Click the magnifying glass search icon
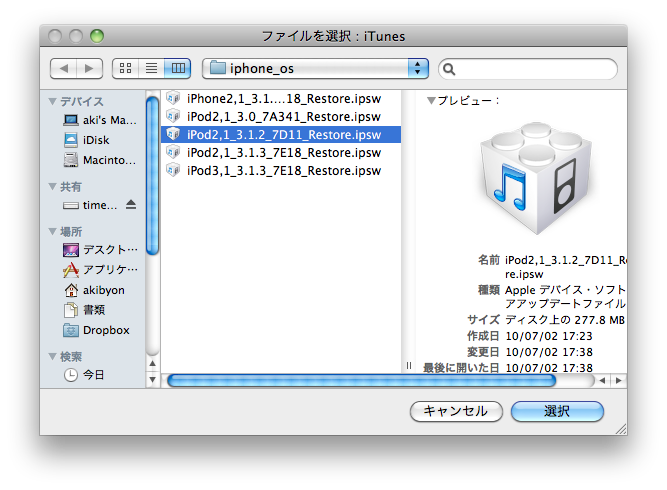The height and width of the screenshot is (490, 667). tap(449, 69)
